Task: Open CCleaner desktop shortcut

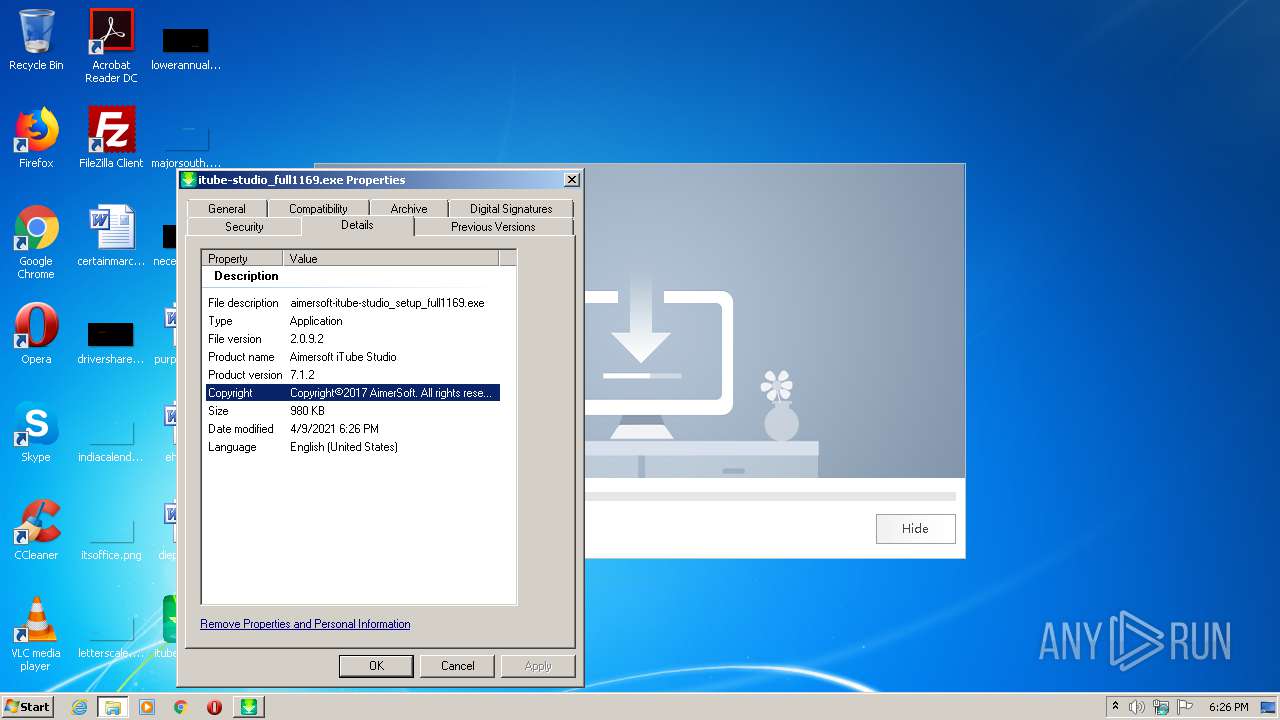Action: point(36,530)
